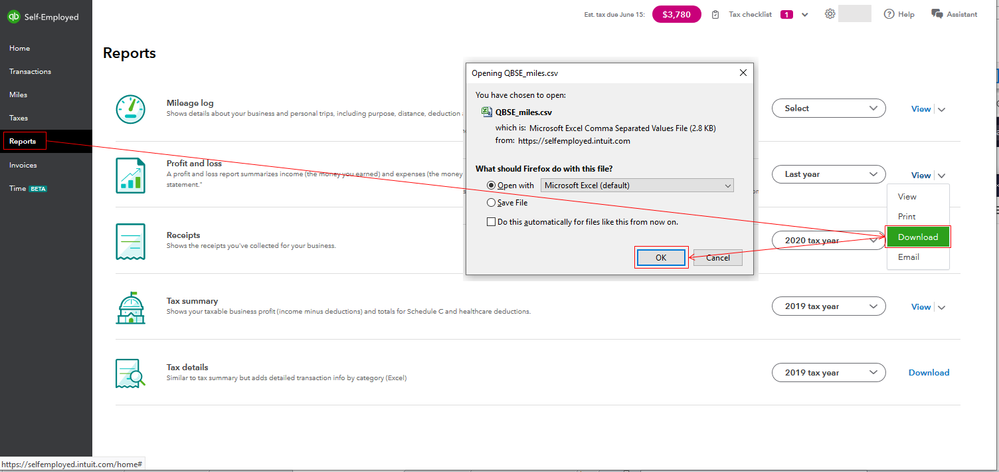Click the QBSE_miles.csv file icon
999x472 pixels.
click(488, 112)
